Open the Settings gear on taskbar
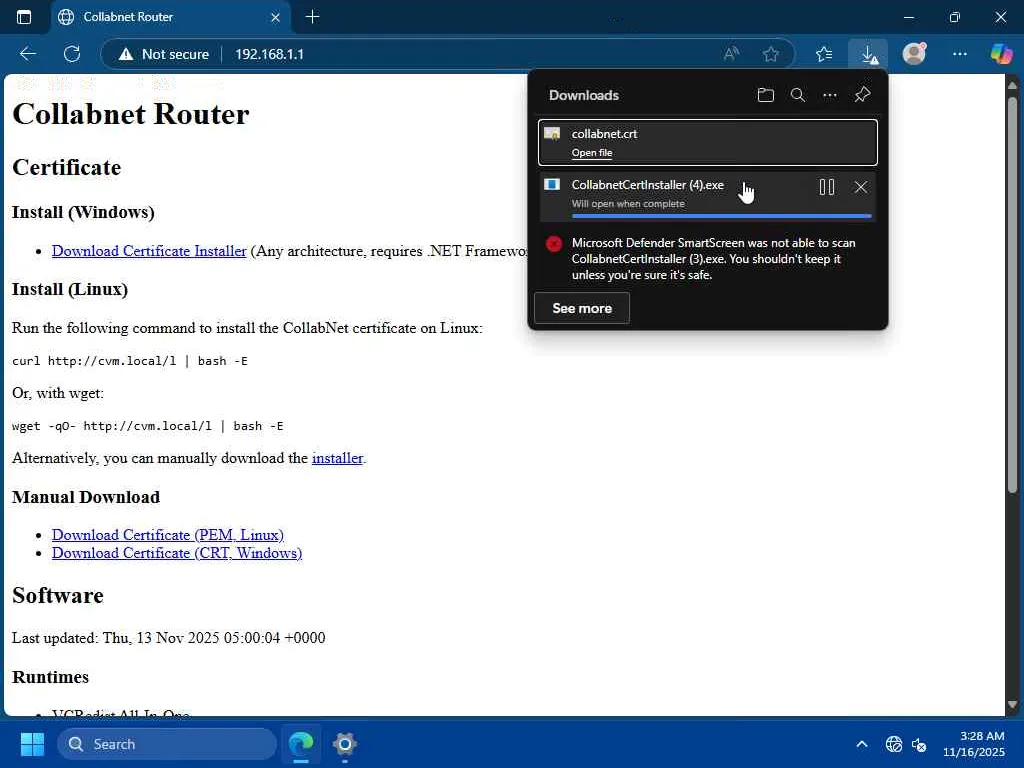1024x768 pixels. click(344, 744)
